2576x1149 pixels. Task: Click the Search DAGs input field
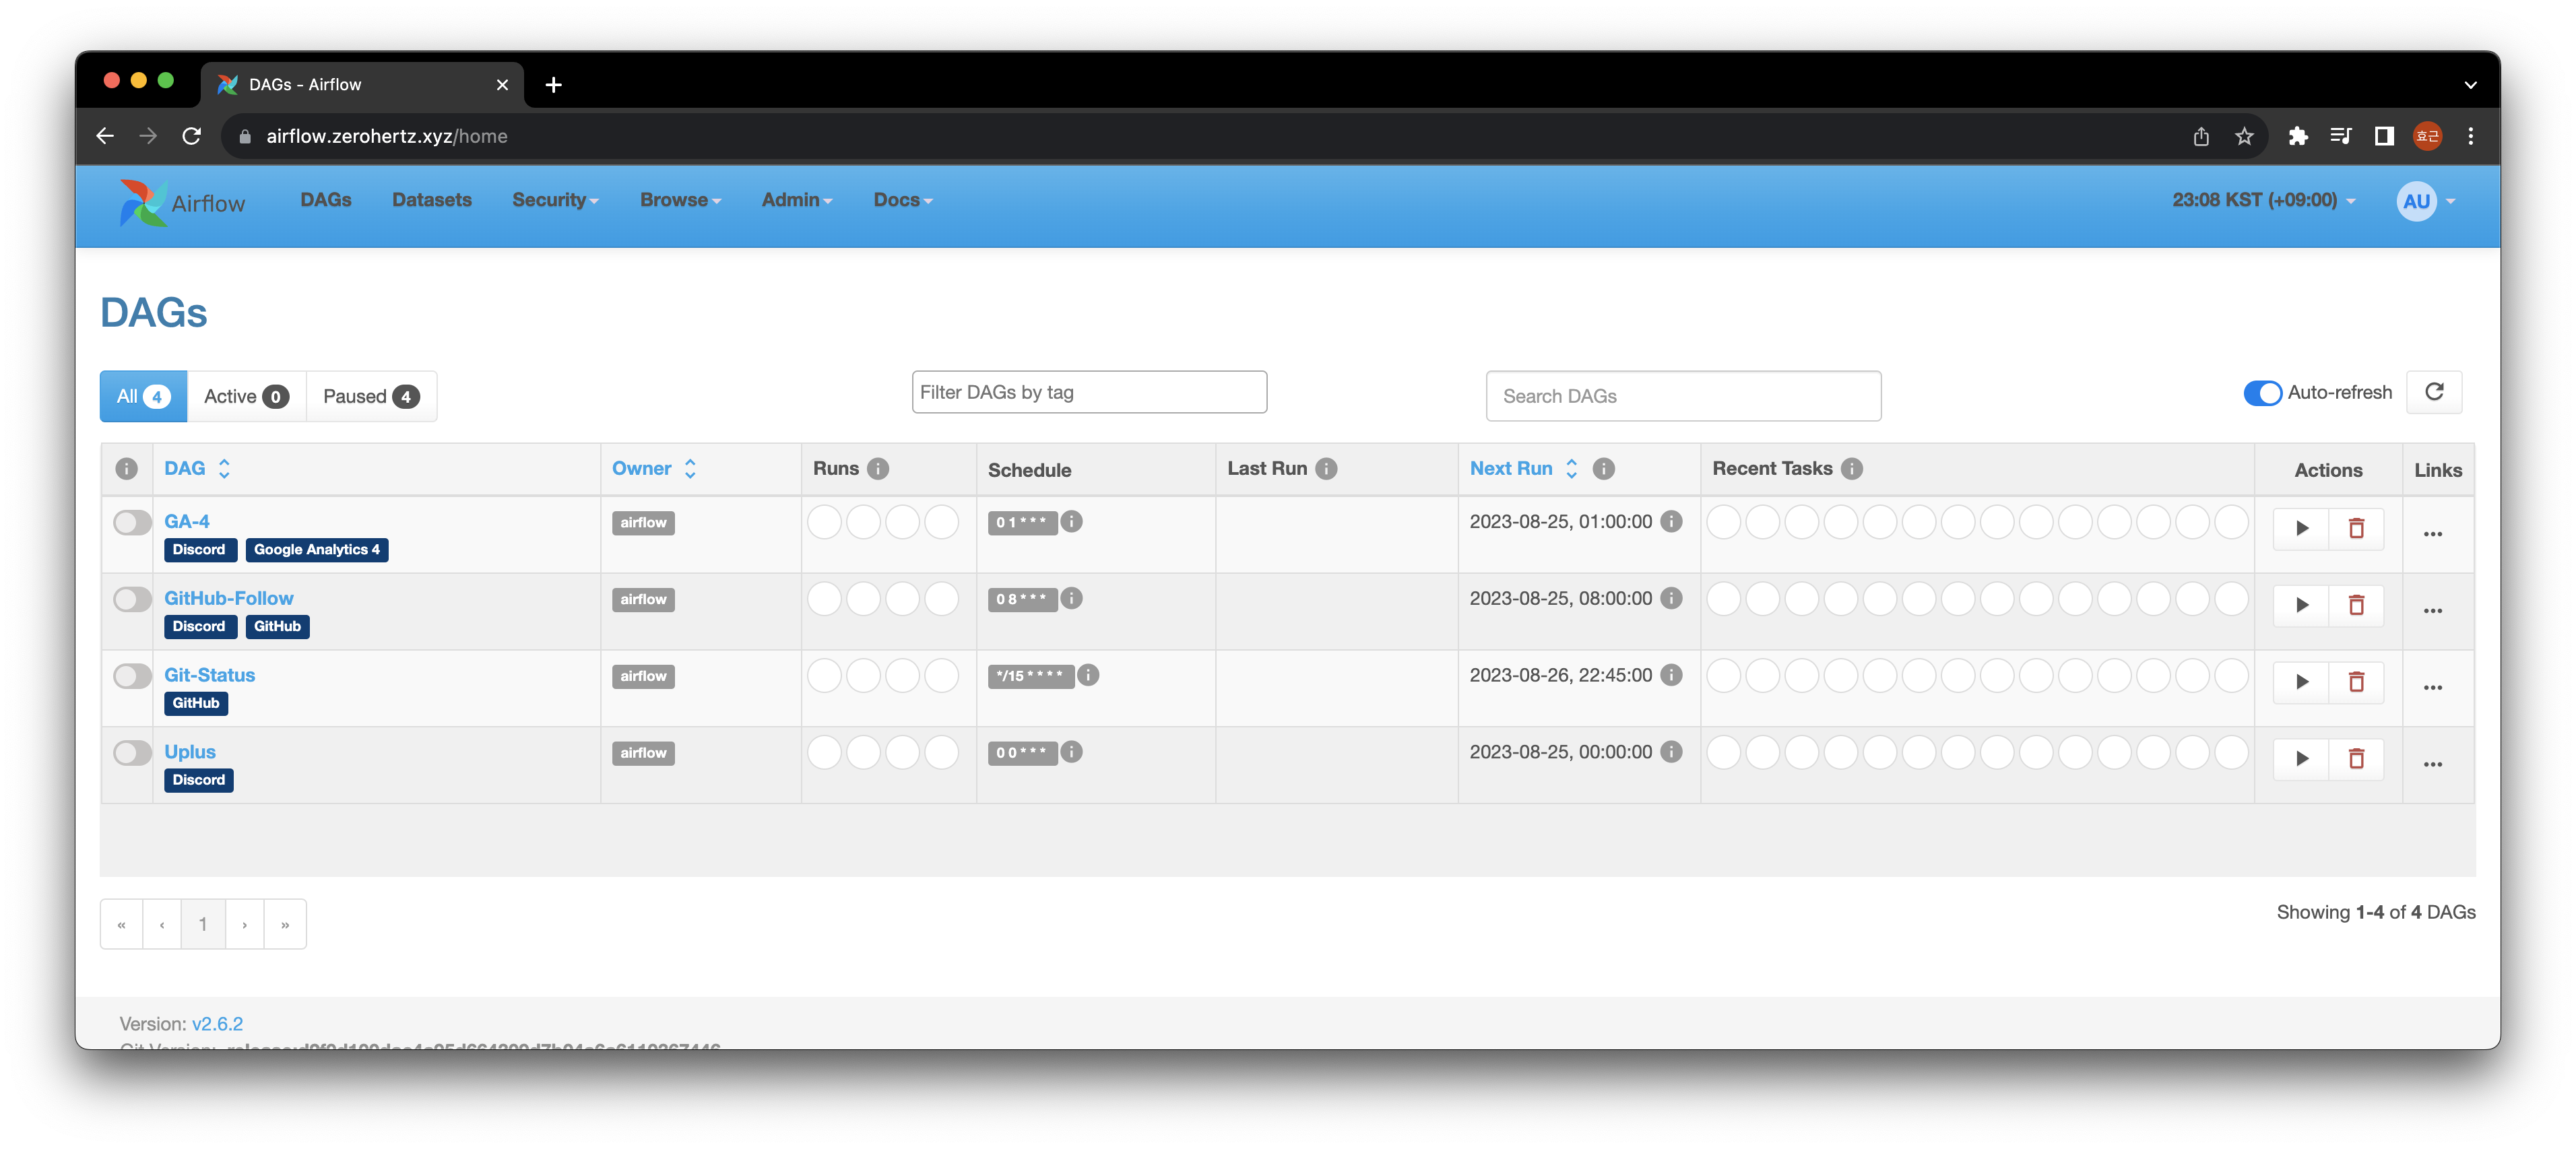coord(1684,394)
